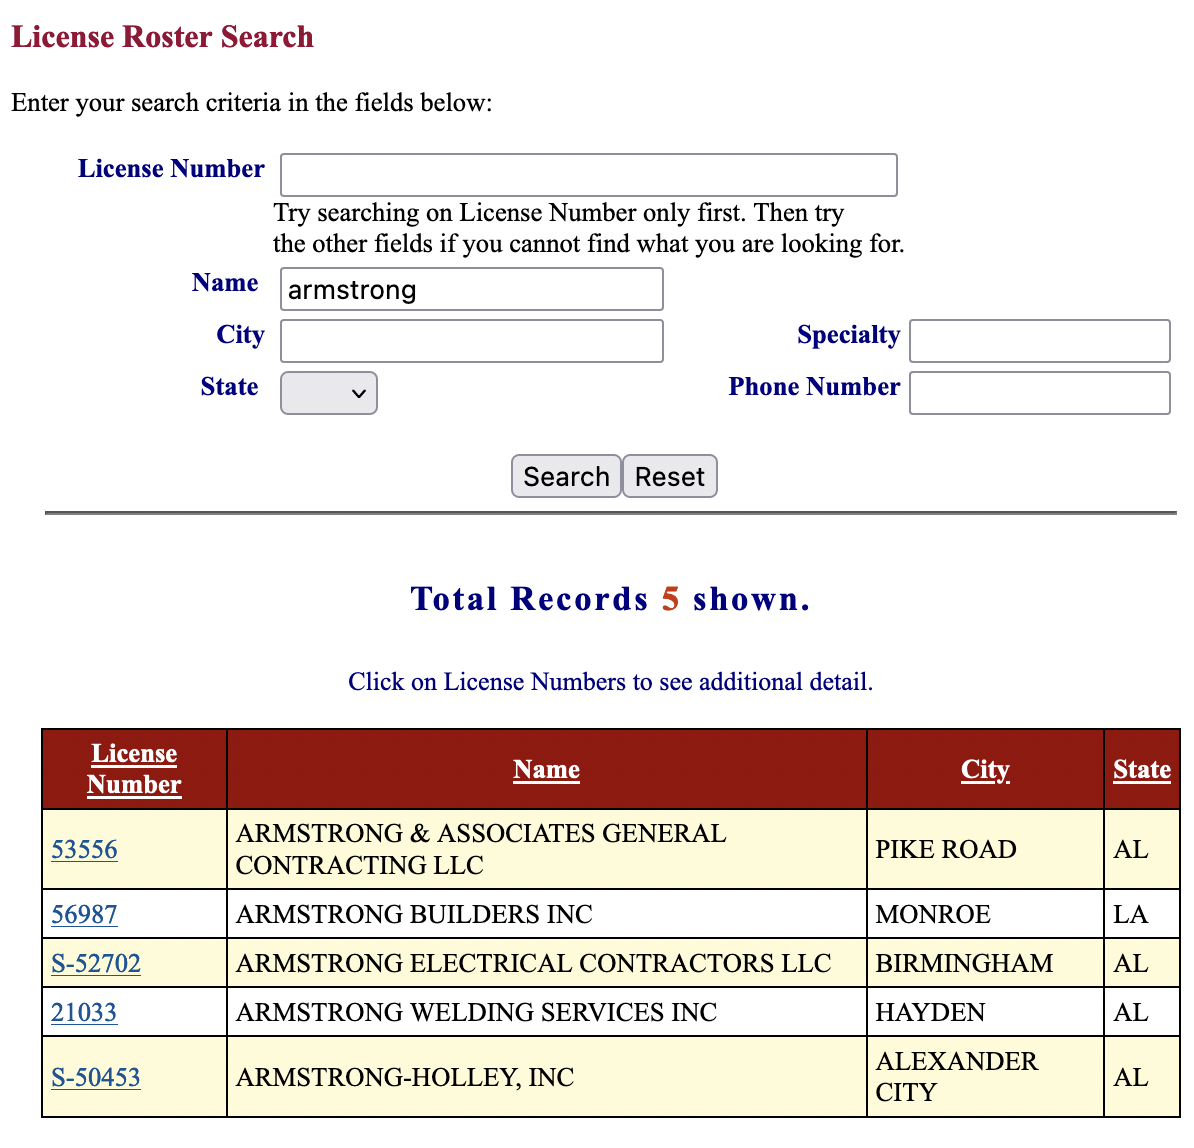Click the Name field containing armstrong
Screen dimensions: 1194x1148
click(x=471, y=290)
